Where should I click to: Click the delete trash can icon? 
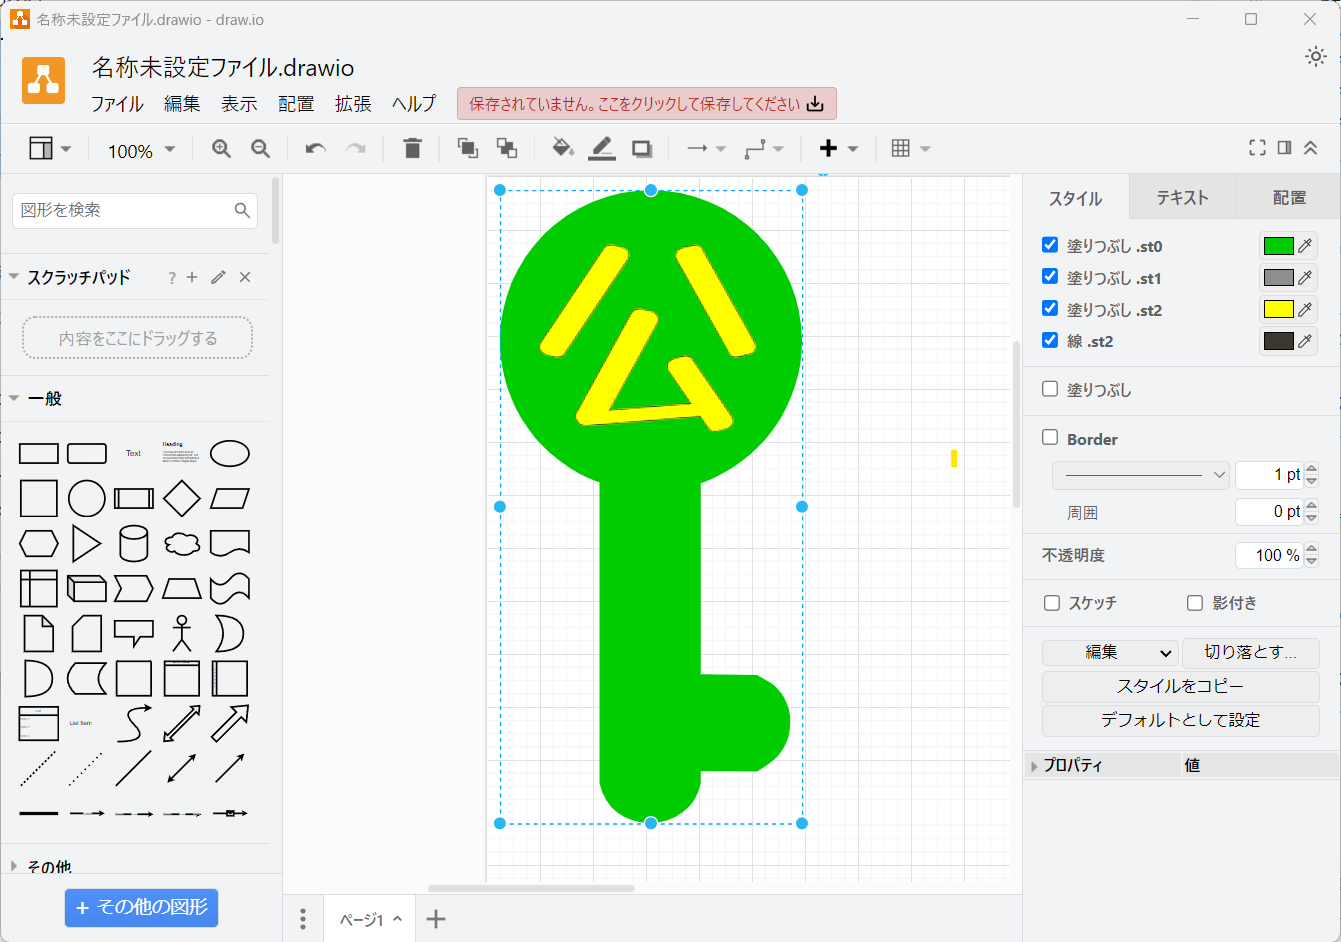click(x=412, y=147)
